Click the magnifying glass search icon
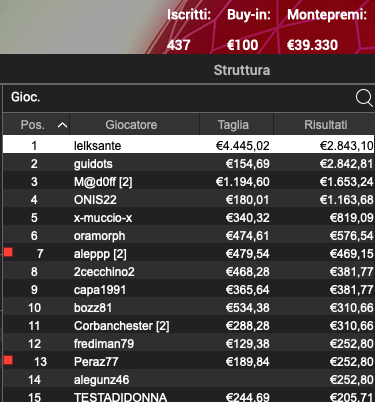The height and width of the screenshot is (402, 375). coord(364,98)
